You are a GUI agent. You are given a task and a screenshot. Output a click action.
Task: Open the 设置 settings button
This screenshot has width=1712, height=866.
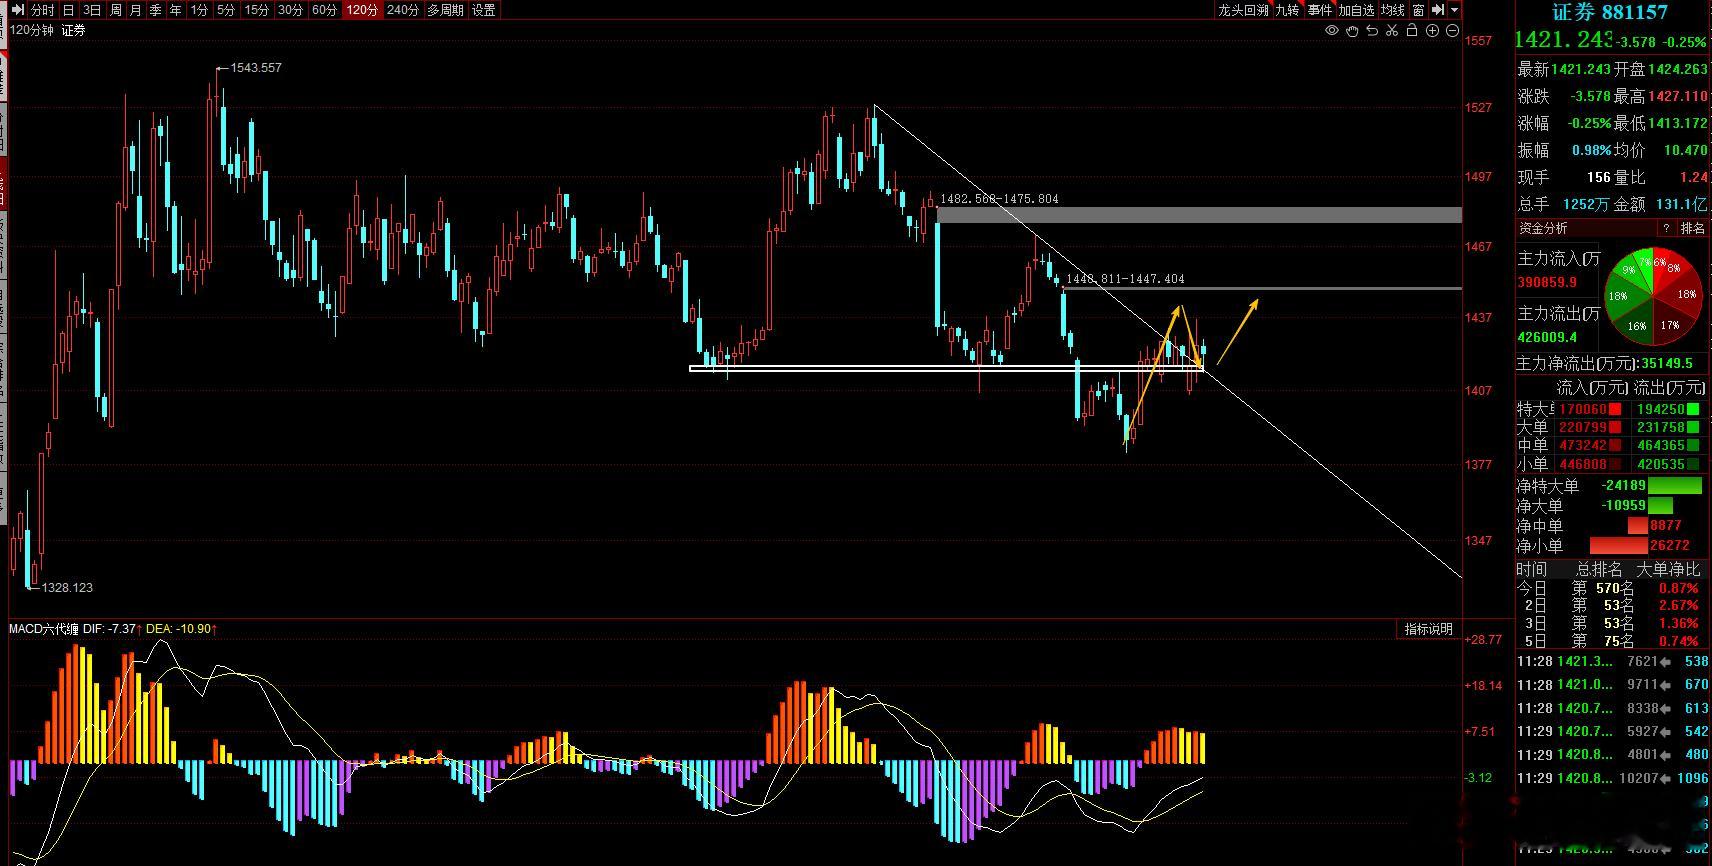point(484,10)
